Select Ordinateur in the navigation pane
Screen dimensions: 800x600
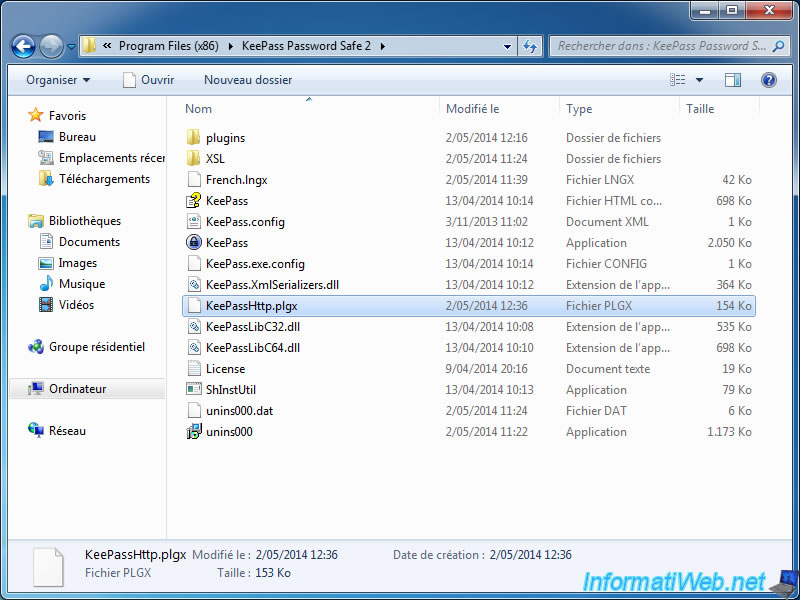coord(78,389)
